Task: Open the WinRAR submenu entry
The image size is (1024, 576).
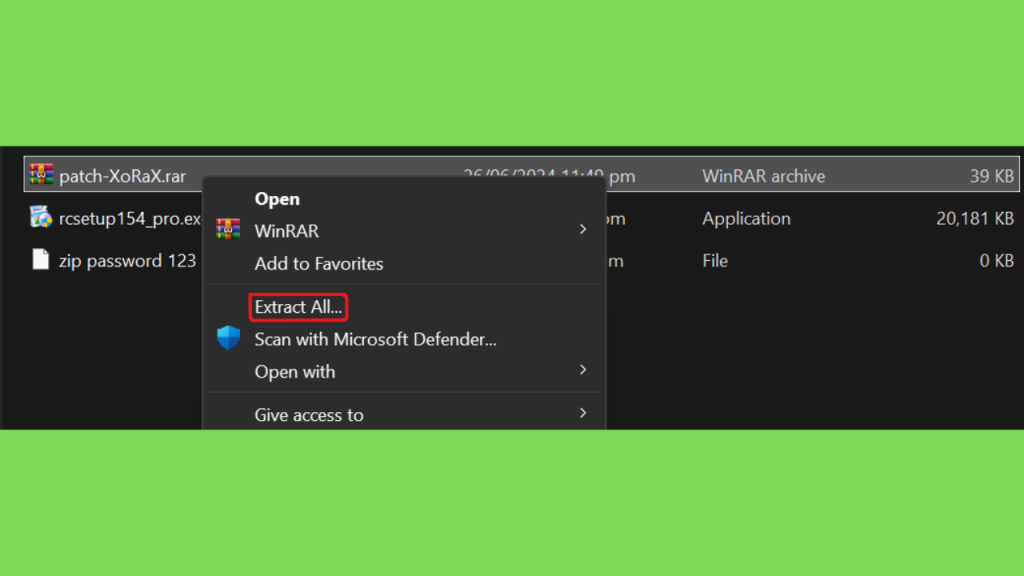Action: 287,231
